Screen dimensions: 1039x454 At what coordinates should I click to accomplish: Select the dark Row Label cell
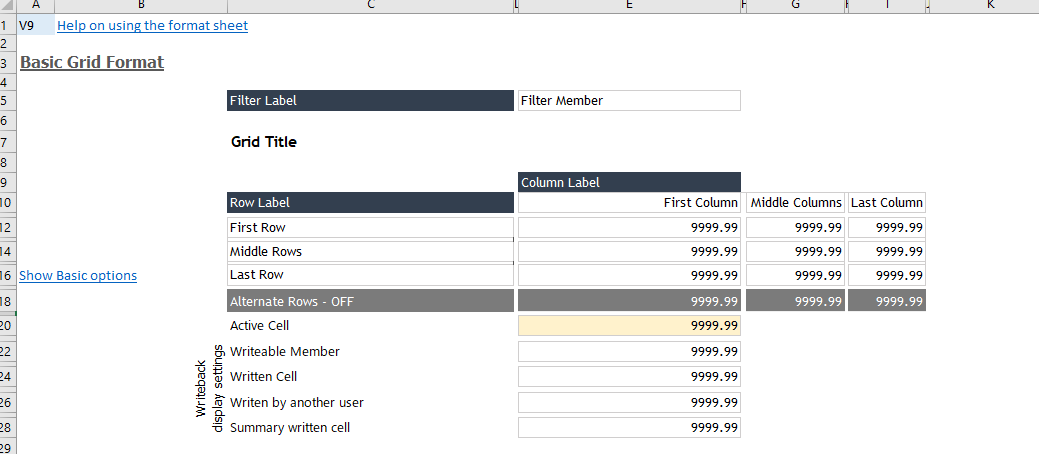point(370,203)
